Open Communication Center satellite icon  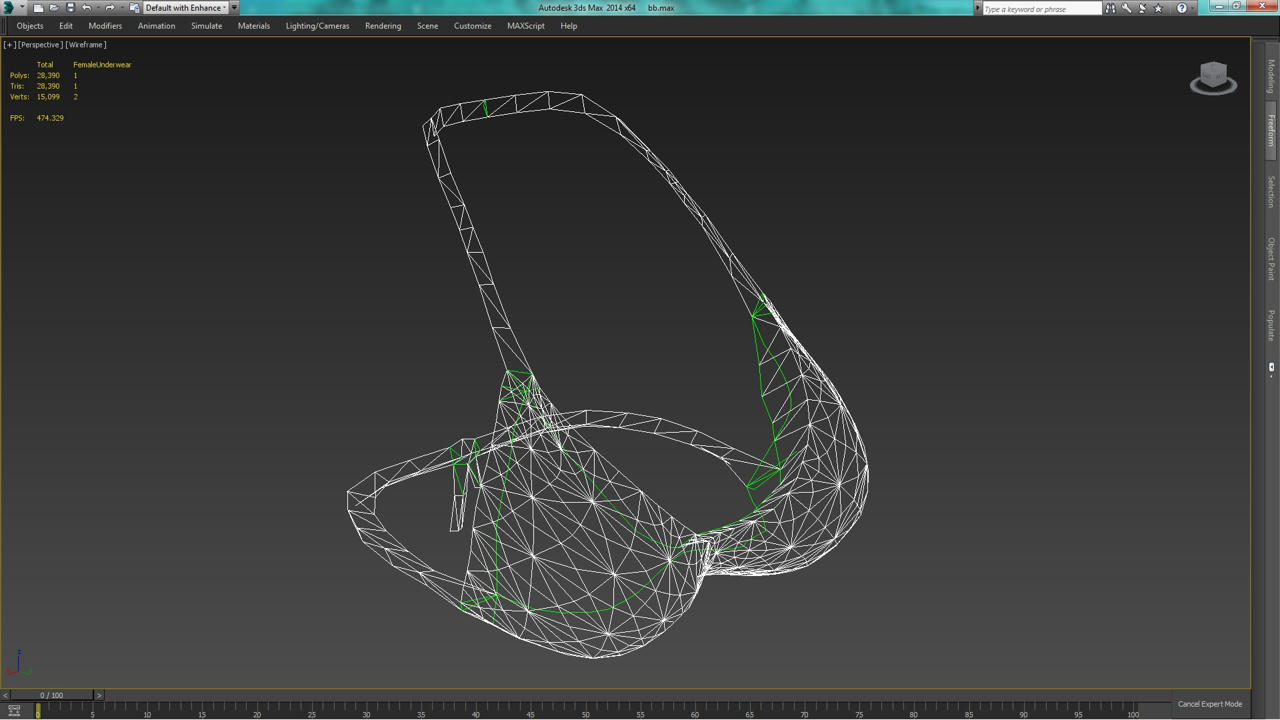(1143, 8)
